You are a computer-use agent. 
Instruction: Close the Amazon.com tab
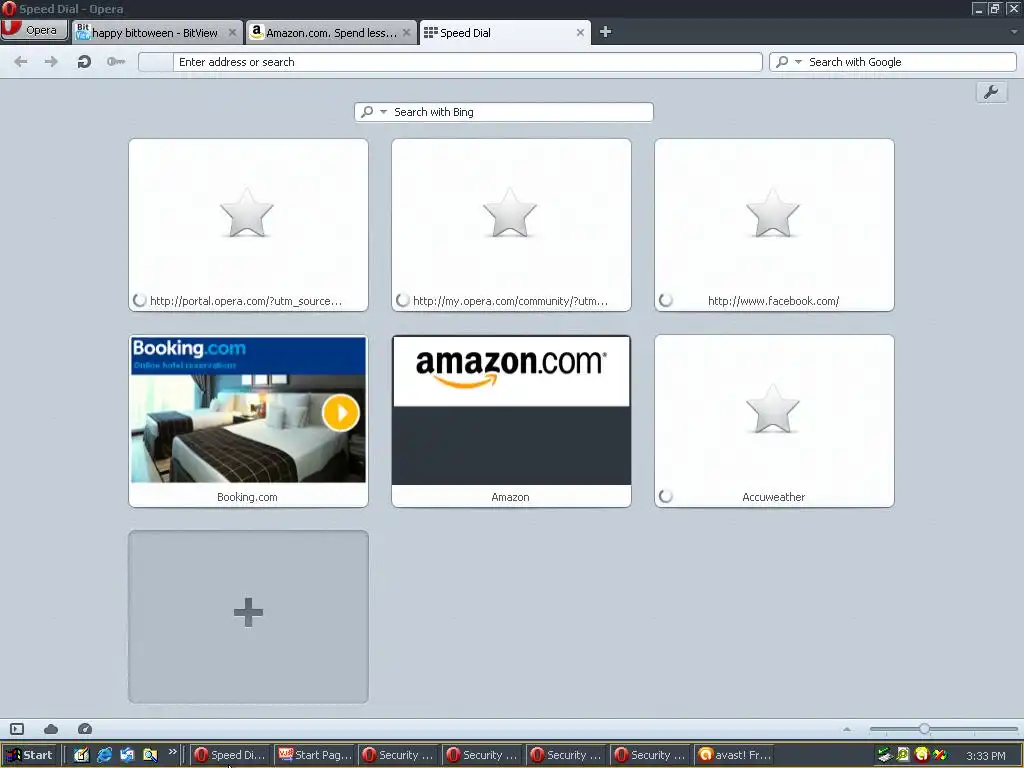406,32
